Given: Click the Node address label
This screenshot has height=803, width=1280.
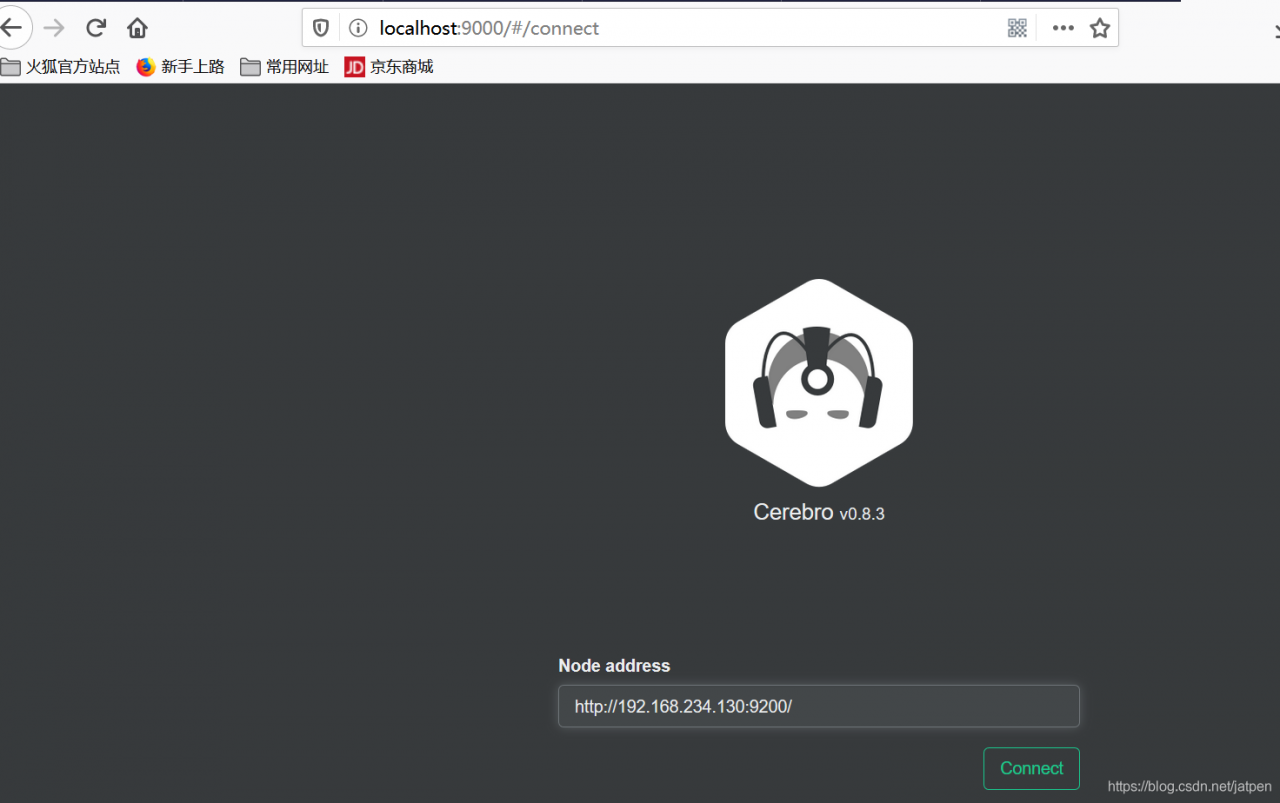Looking at the screenshot, I should [614, 666].
